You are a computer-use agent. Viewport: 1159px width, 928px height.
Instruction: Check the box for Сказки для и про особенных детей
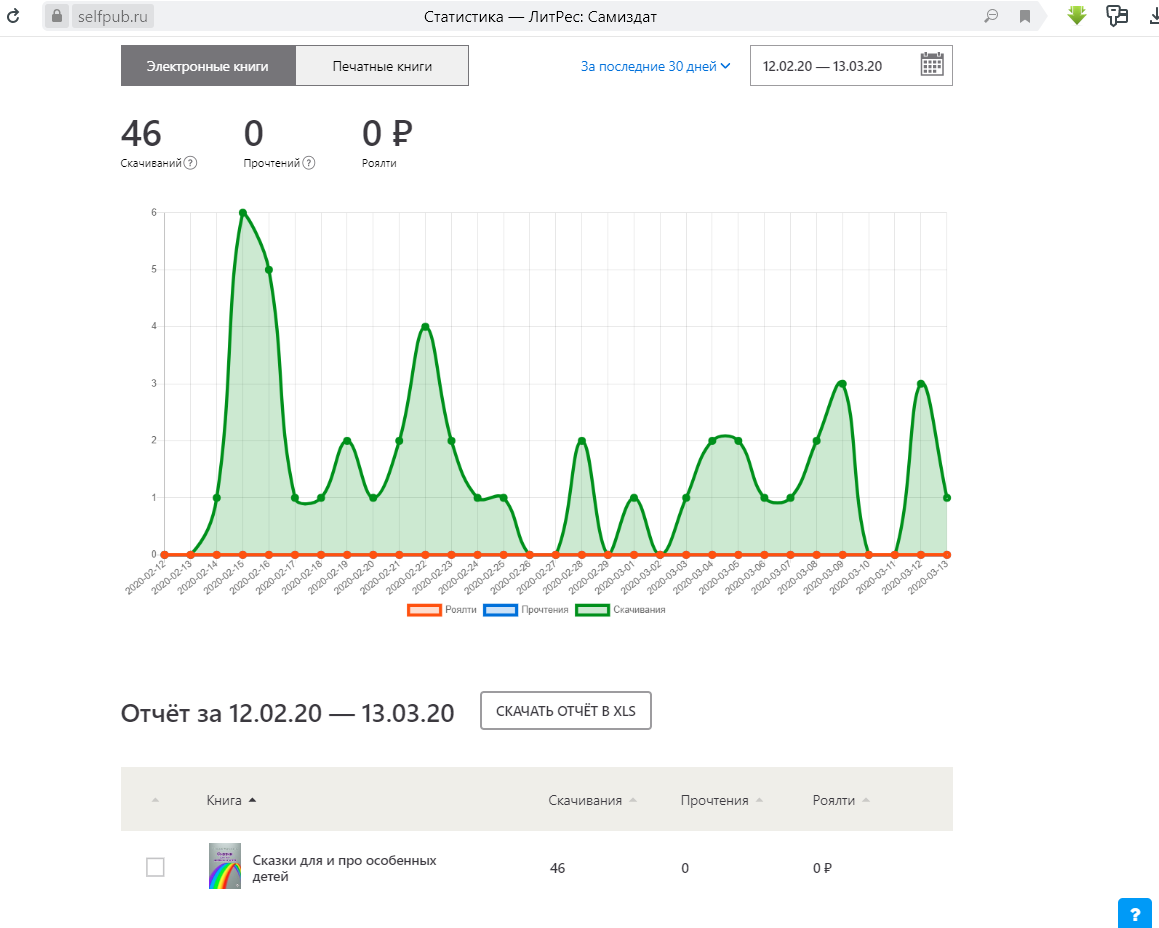tap(155, 867)
